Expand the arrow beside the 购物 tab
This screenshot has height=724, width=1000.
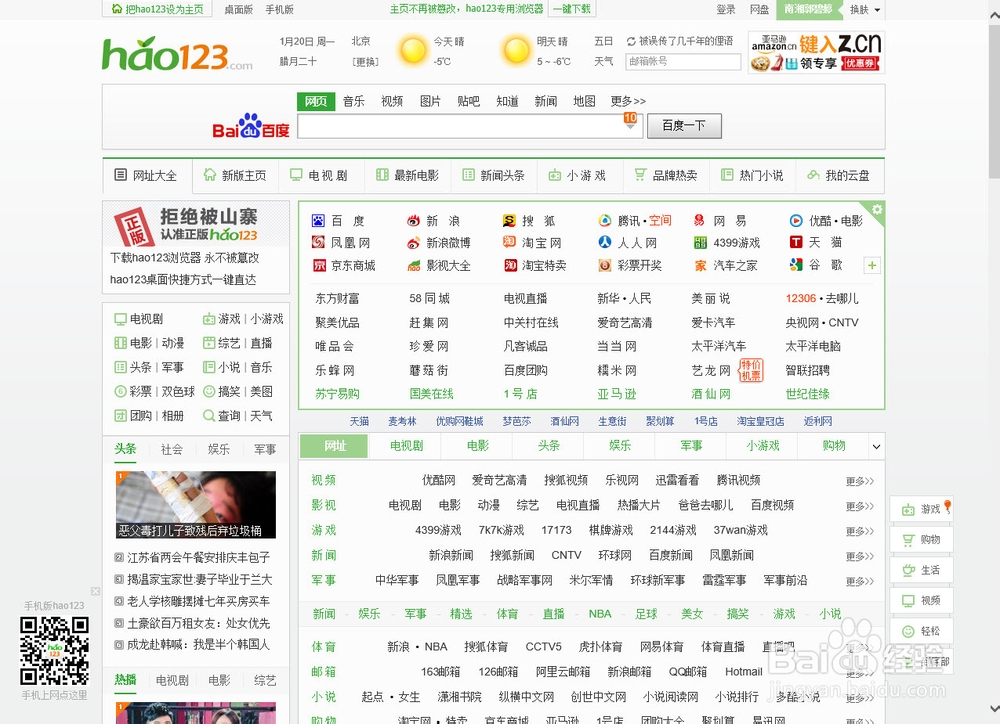877,446
